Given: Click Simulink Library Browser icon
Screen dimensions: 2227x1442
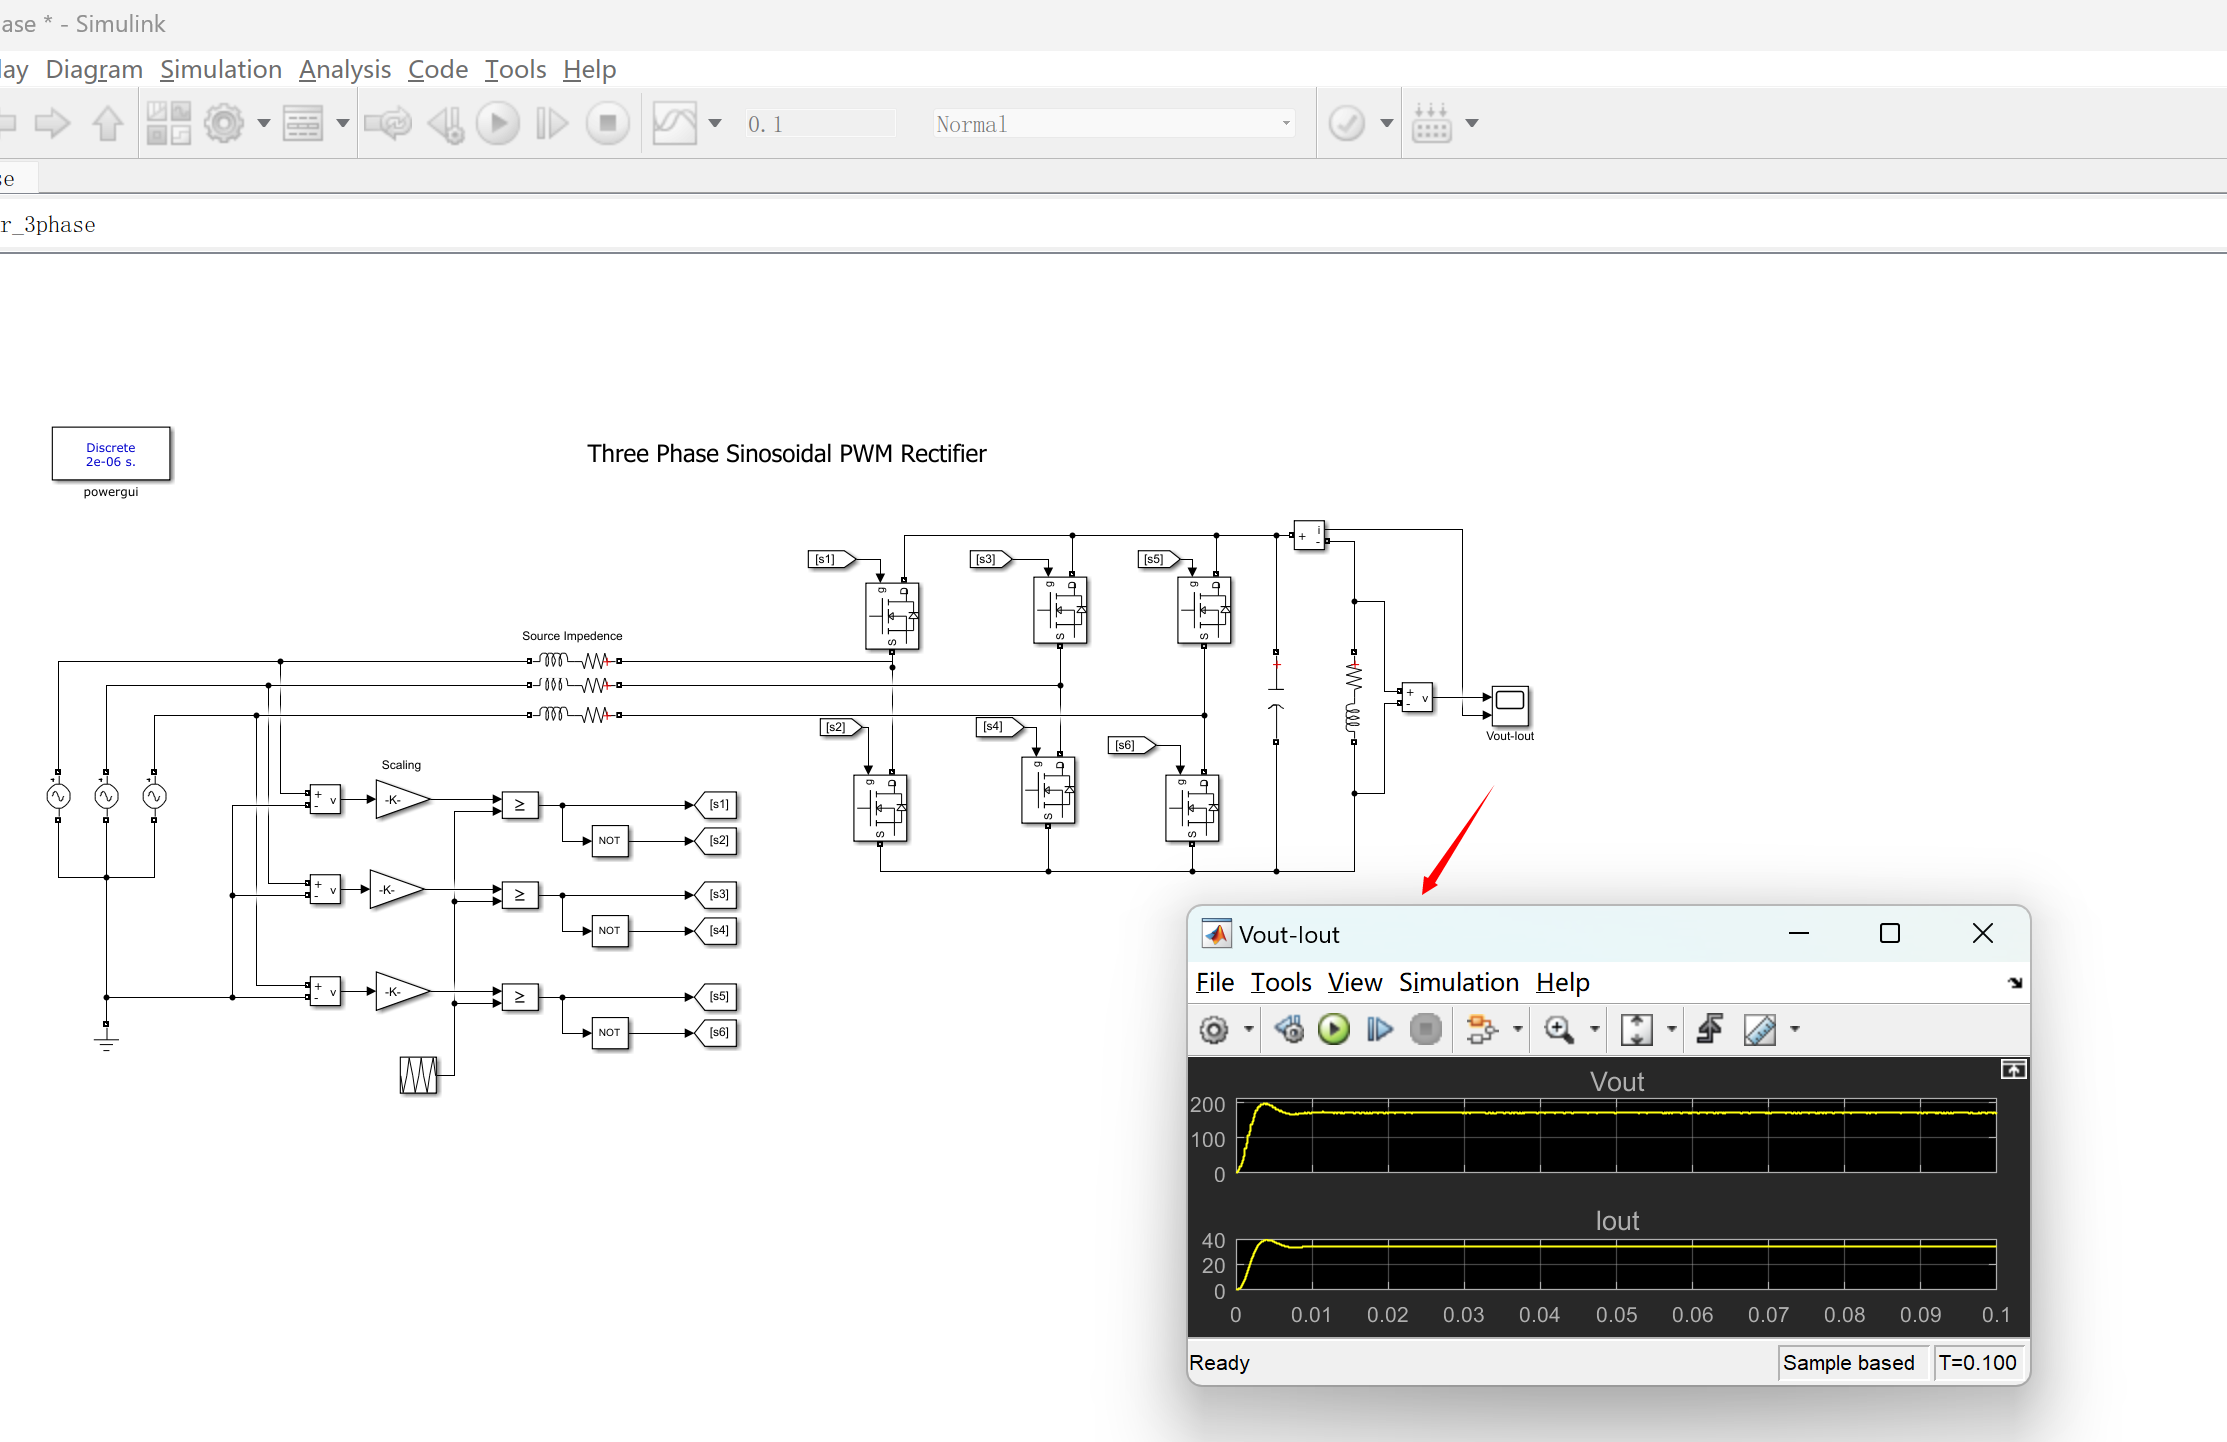Looking at the screenshot, I should point(168,124).
